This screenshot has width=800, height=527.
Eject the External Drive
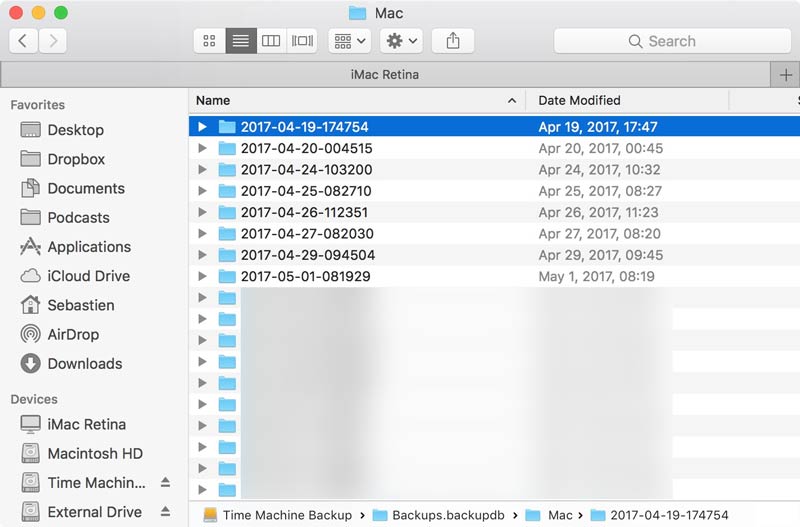[x=165, y=511]
